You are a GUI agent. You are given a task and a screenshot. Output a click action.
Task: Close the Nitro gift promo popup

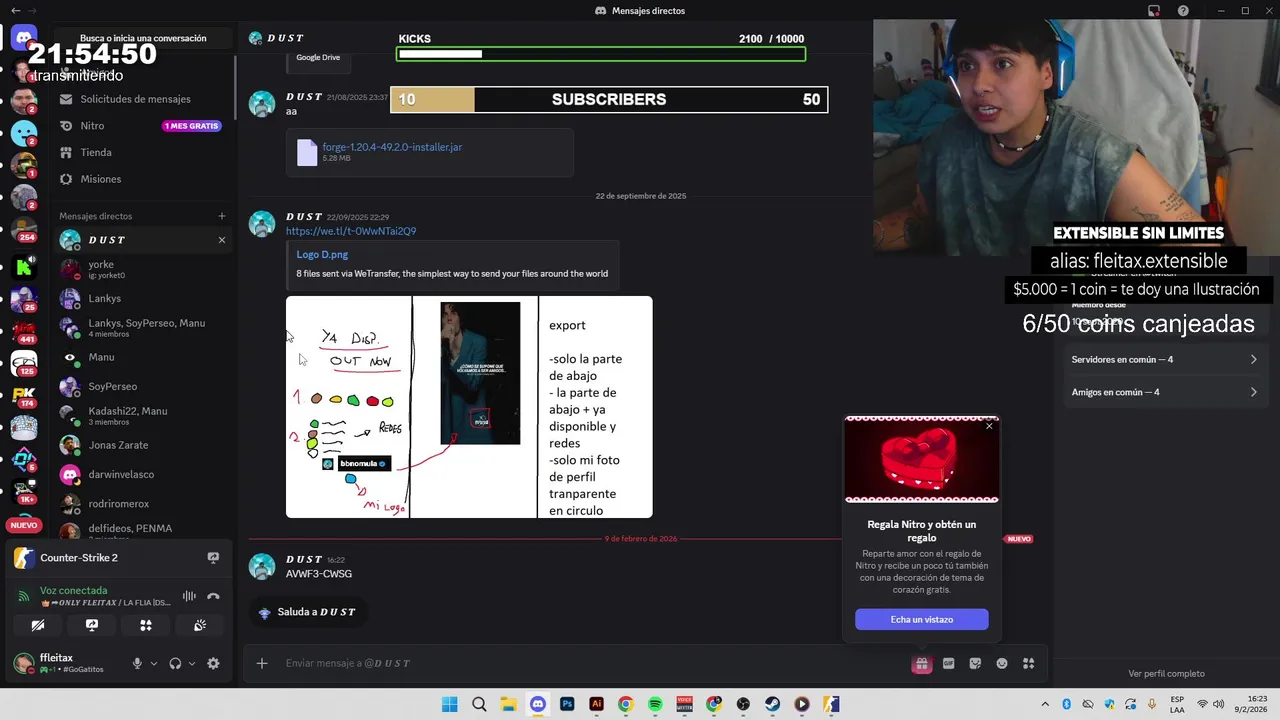click(x=989, y=426)
